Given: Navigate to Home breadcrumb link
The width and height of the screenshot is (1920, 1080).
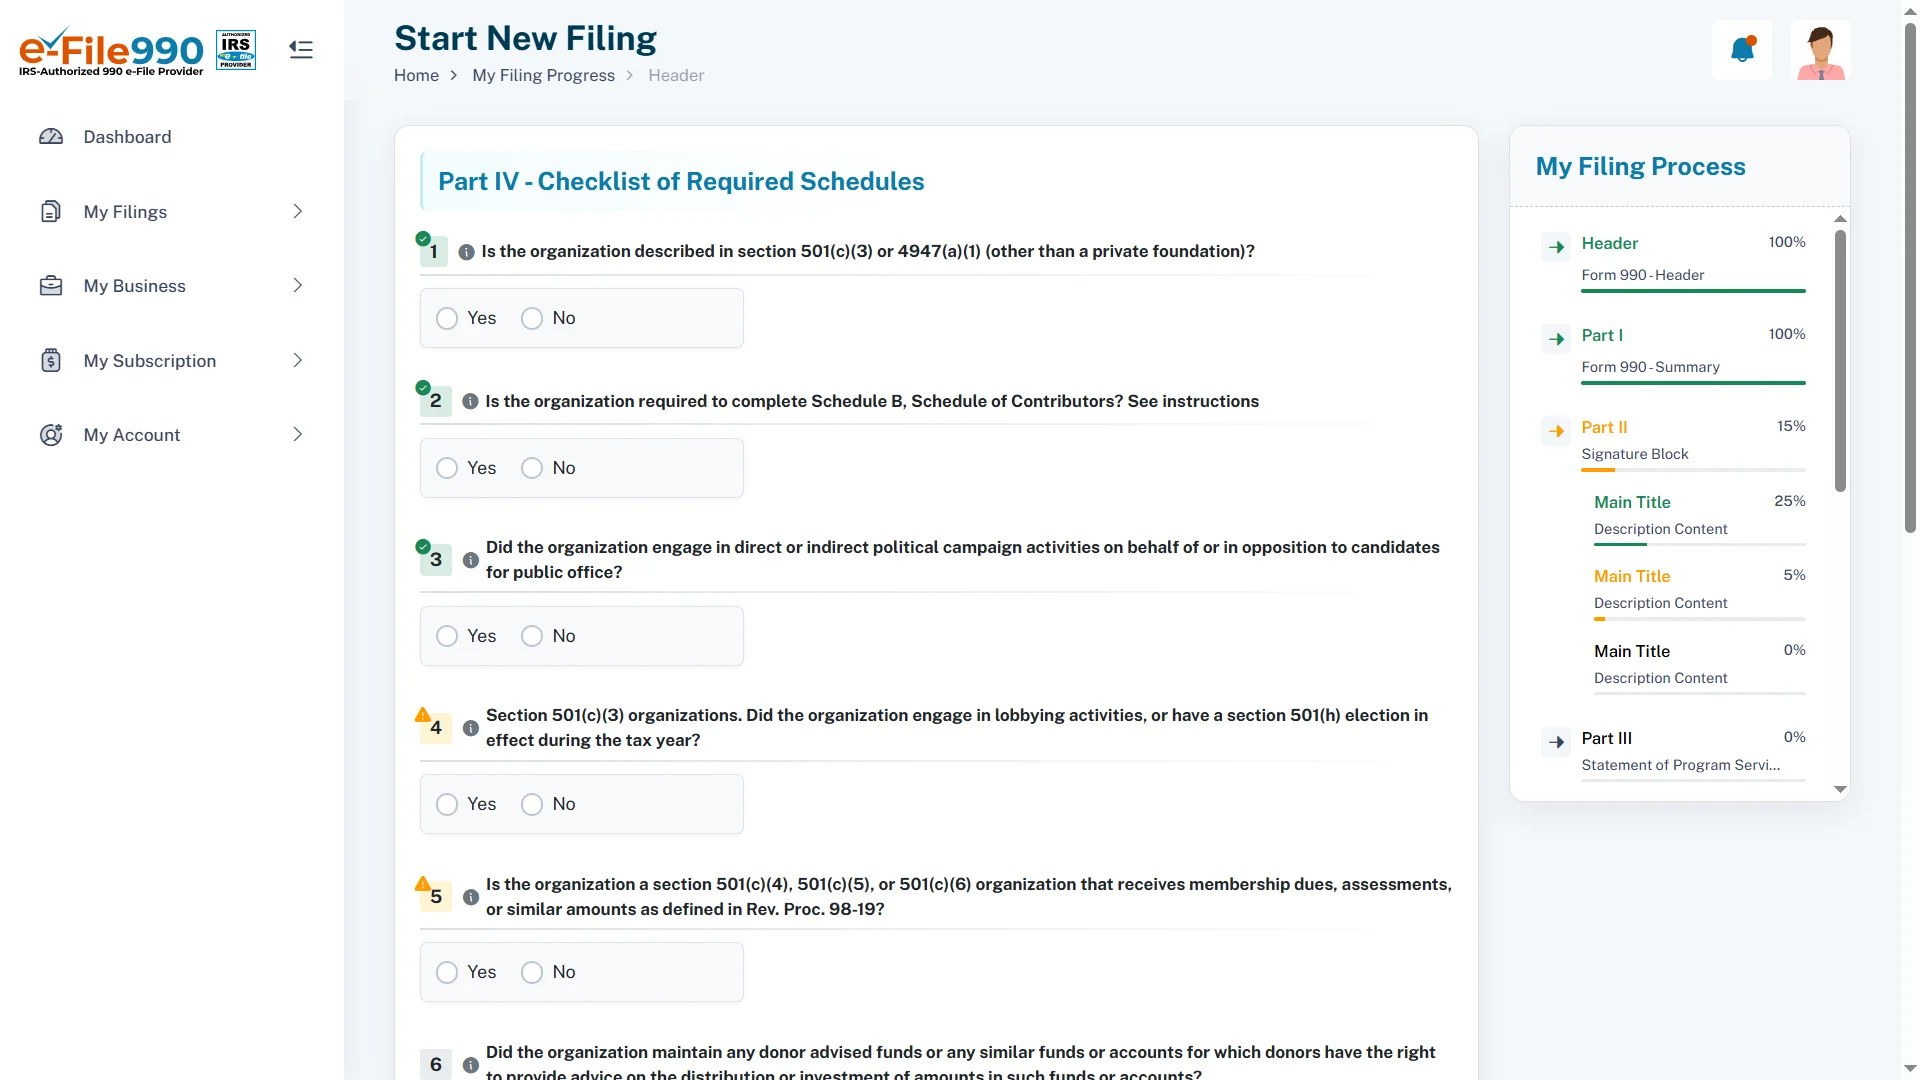Looking at the screenshot, I should [x=416, y=76].
